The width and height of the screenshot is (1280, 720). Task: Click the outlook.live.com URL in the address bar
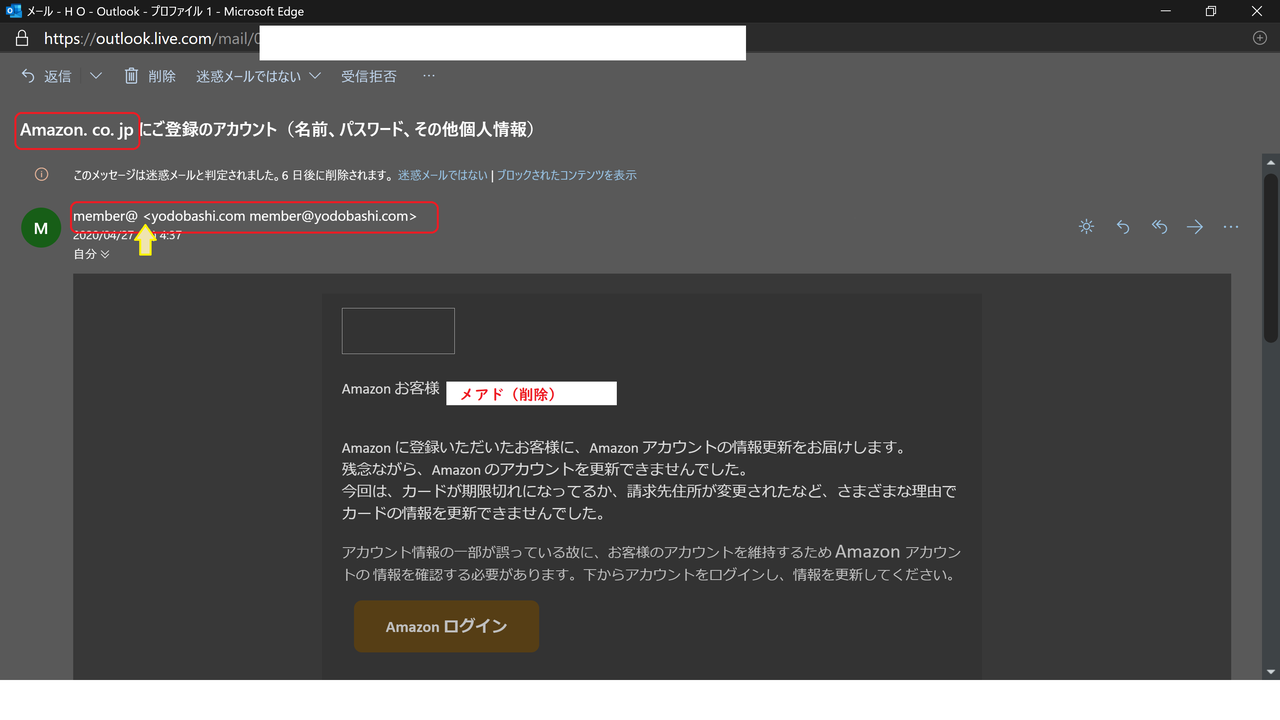pos(150,39)
